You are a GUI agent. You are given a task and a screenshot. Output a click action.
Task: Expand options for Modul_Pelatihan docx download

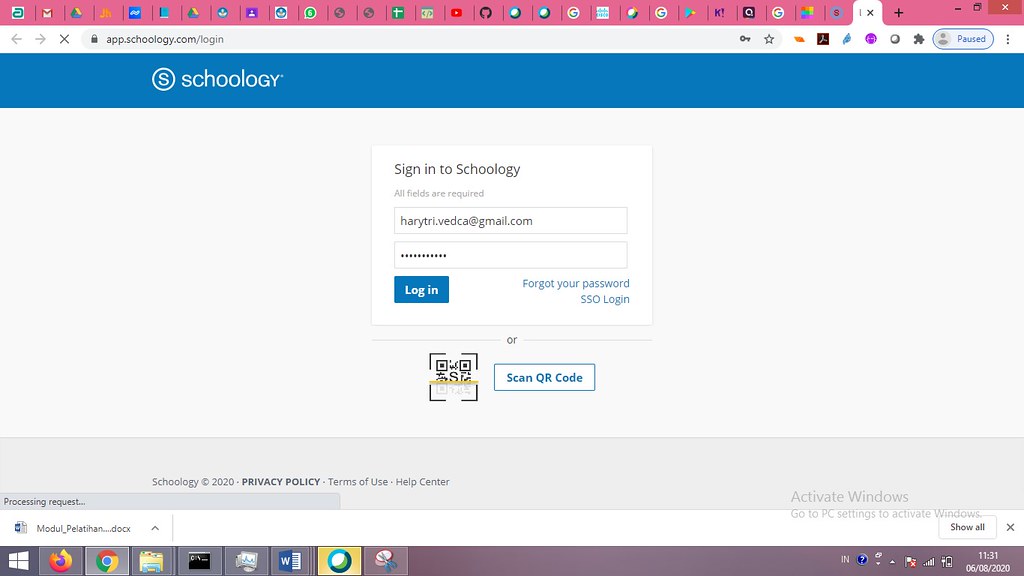(x=155, y=528)
